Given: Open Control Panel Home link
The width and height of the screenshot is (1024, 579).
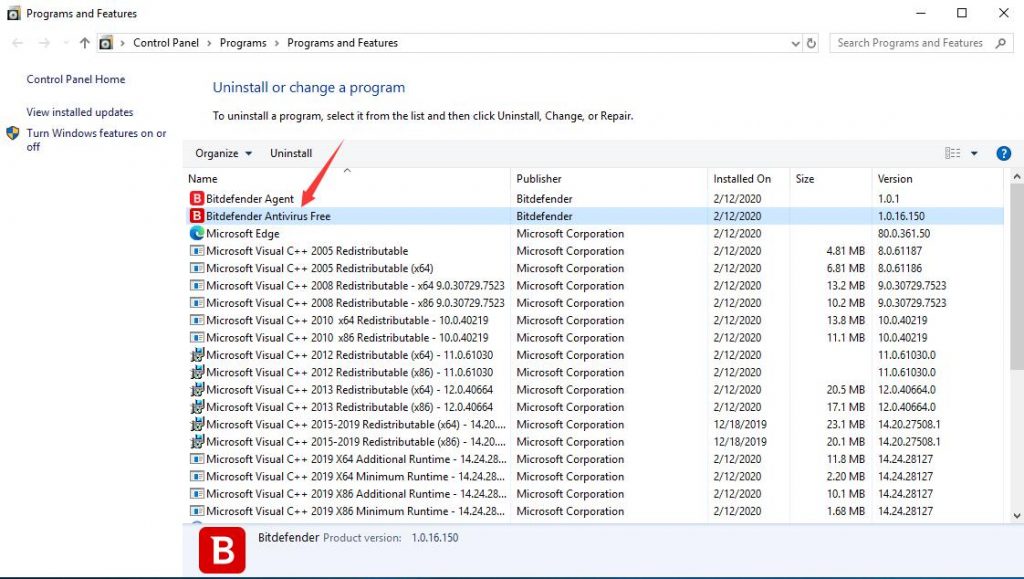Looking at the screenshot, I should (76, 79).
